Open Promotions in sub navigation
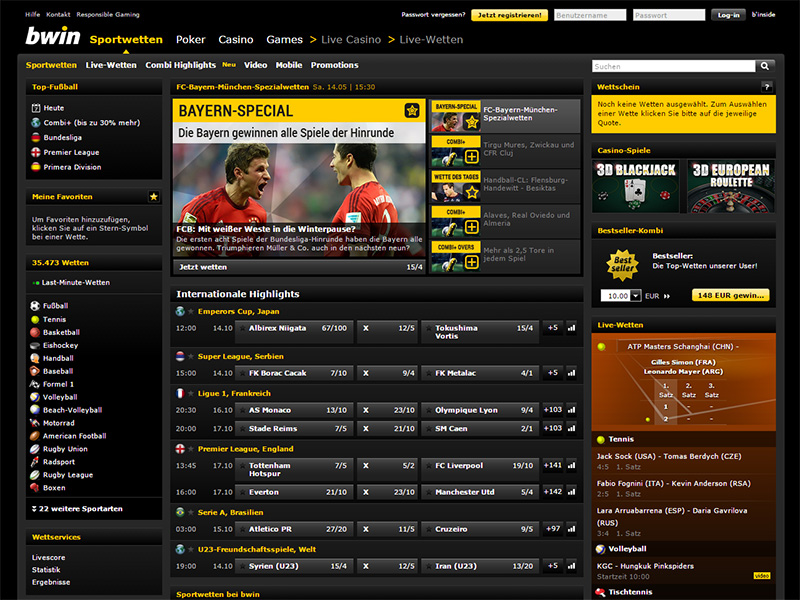Screen dimensions: 800x600 (335, 65)
